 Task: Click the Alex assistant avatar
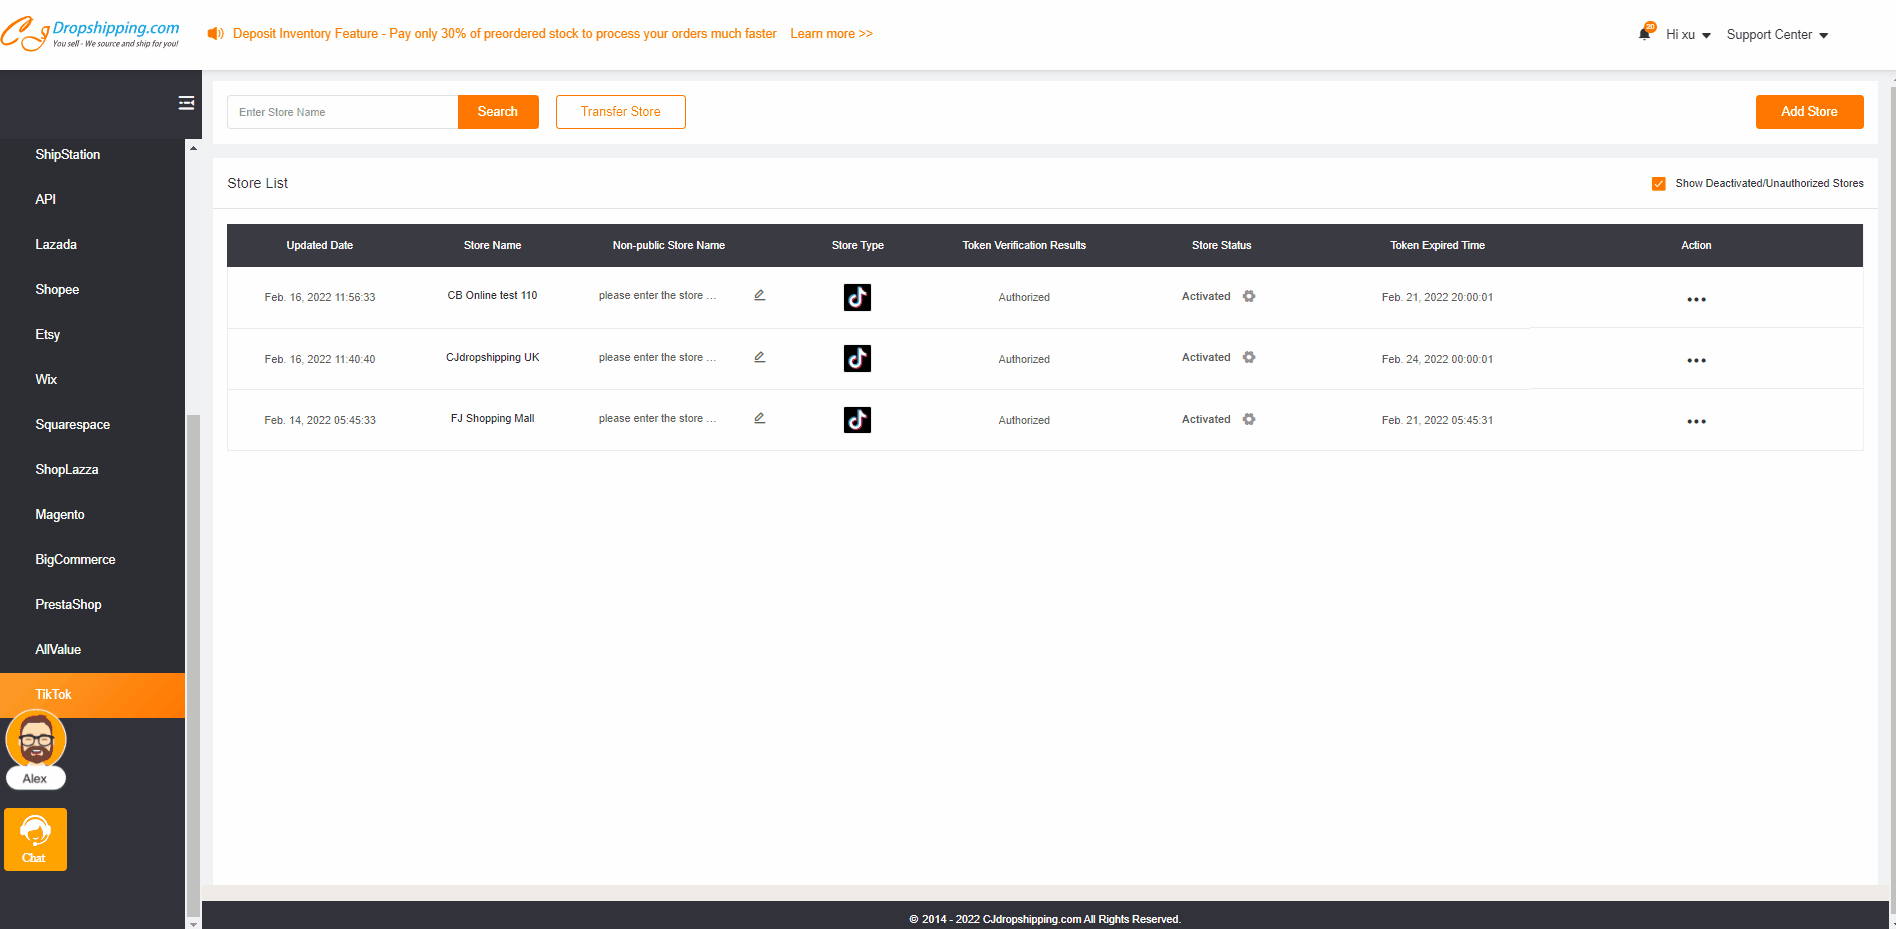(36, 742)
